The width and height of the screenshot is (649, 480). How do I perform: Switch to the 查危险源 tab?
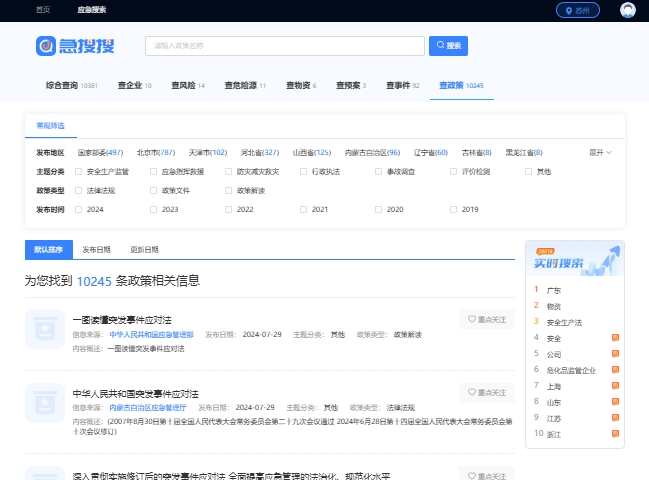245,85
